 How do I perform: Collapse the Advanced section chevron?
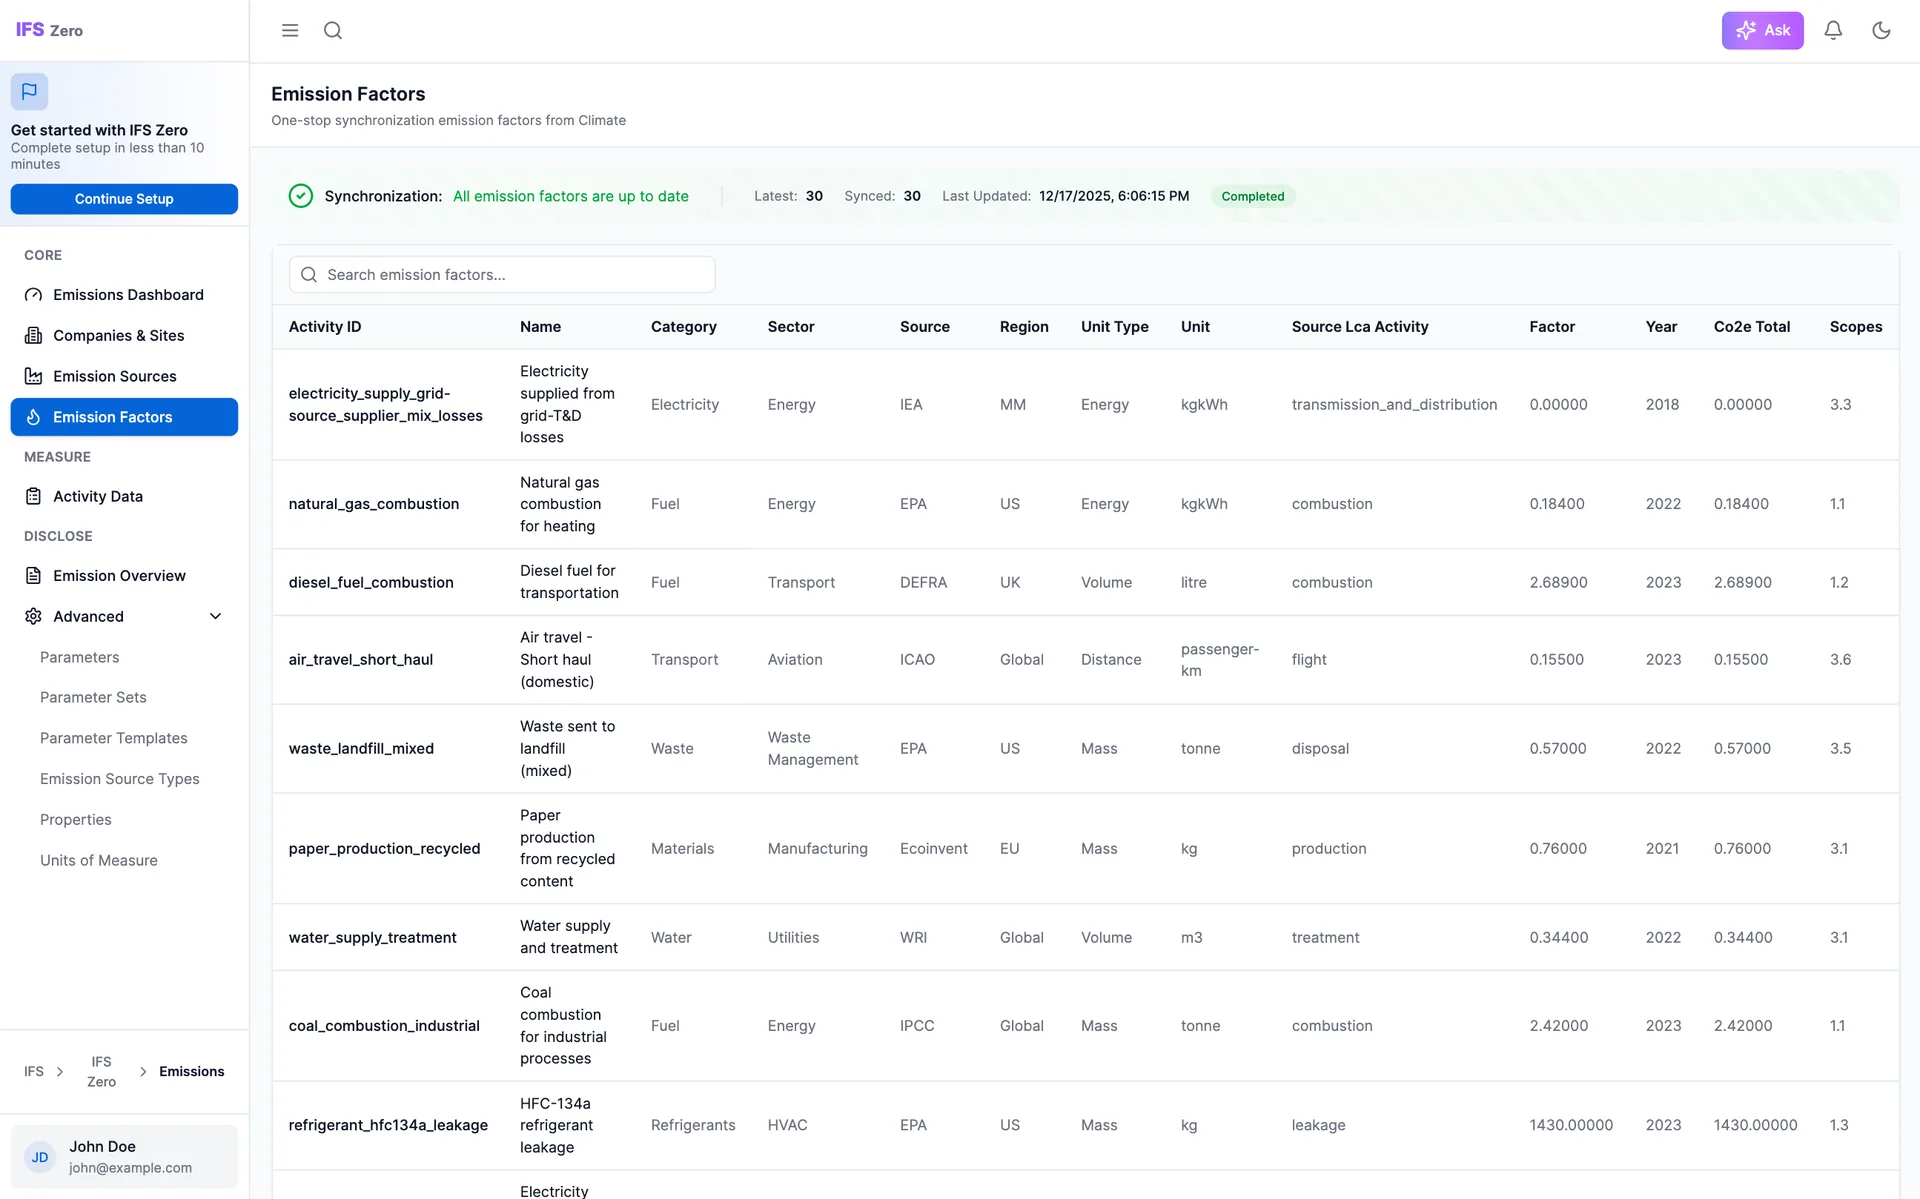point(215,616)
